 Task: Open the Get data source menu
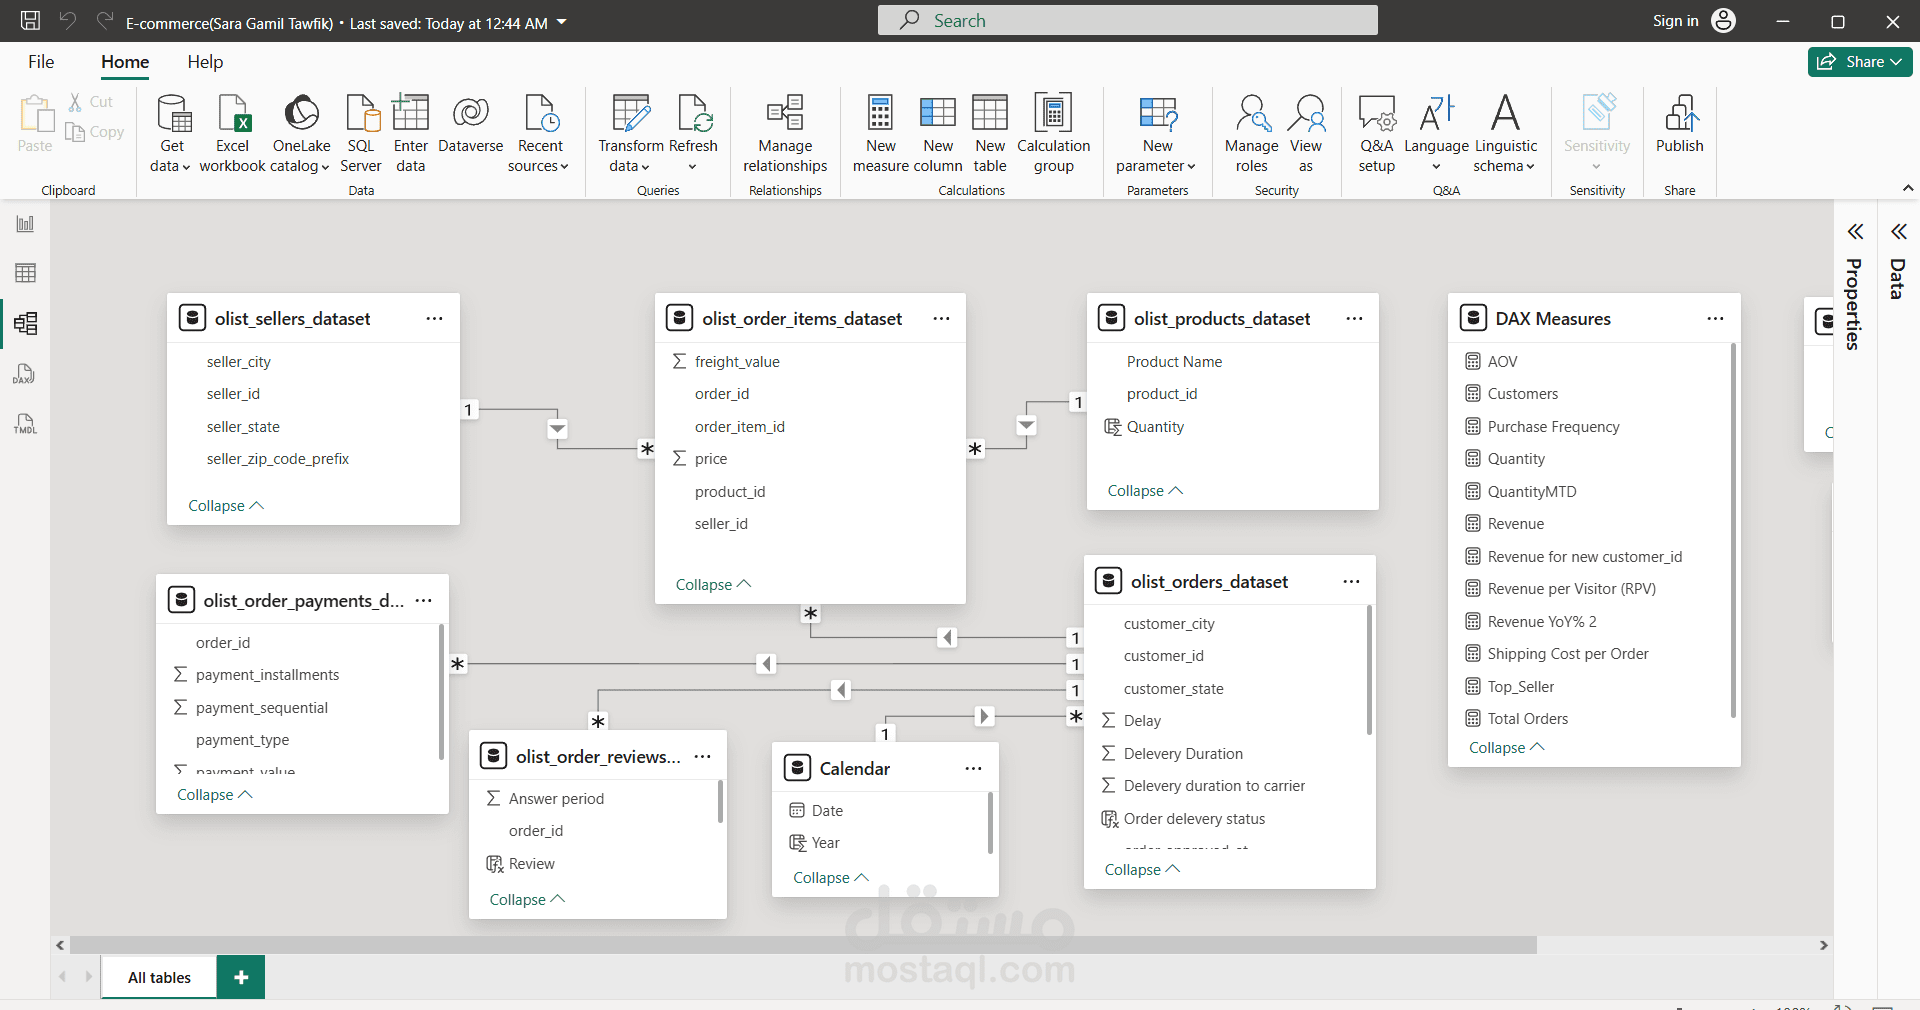point(171,133)
